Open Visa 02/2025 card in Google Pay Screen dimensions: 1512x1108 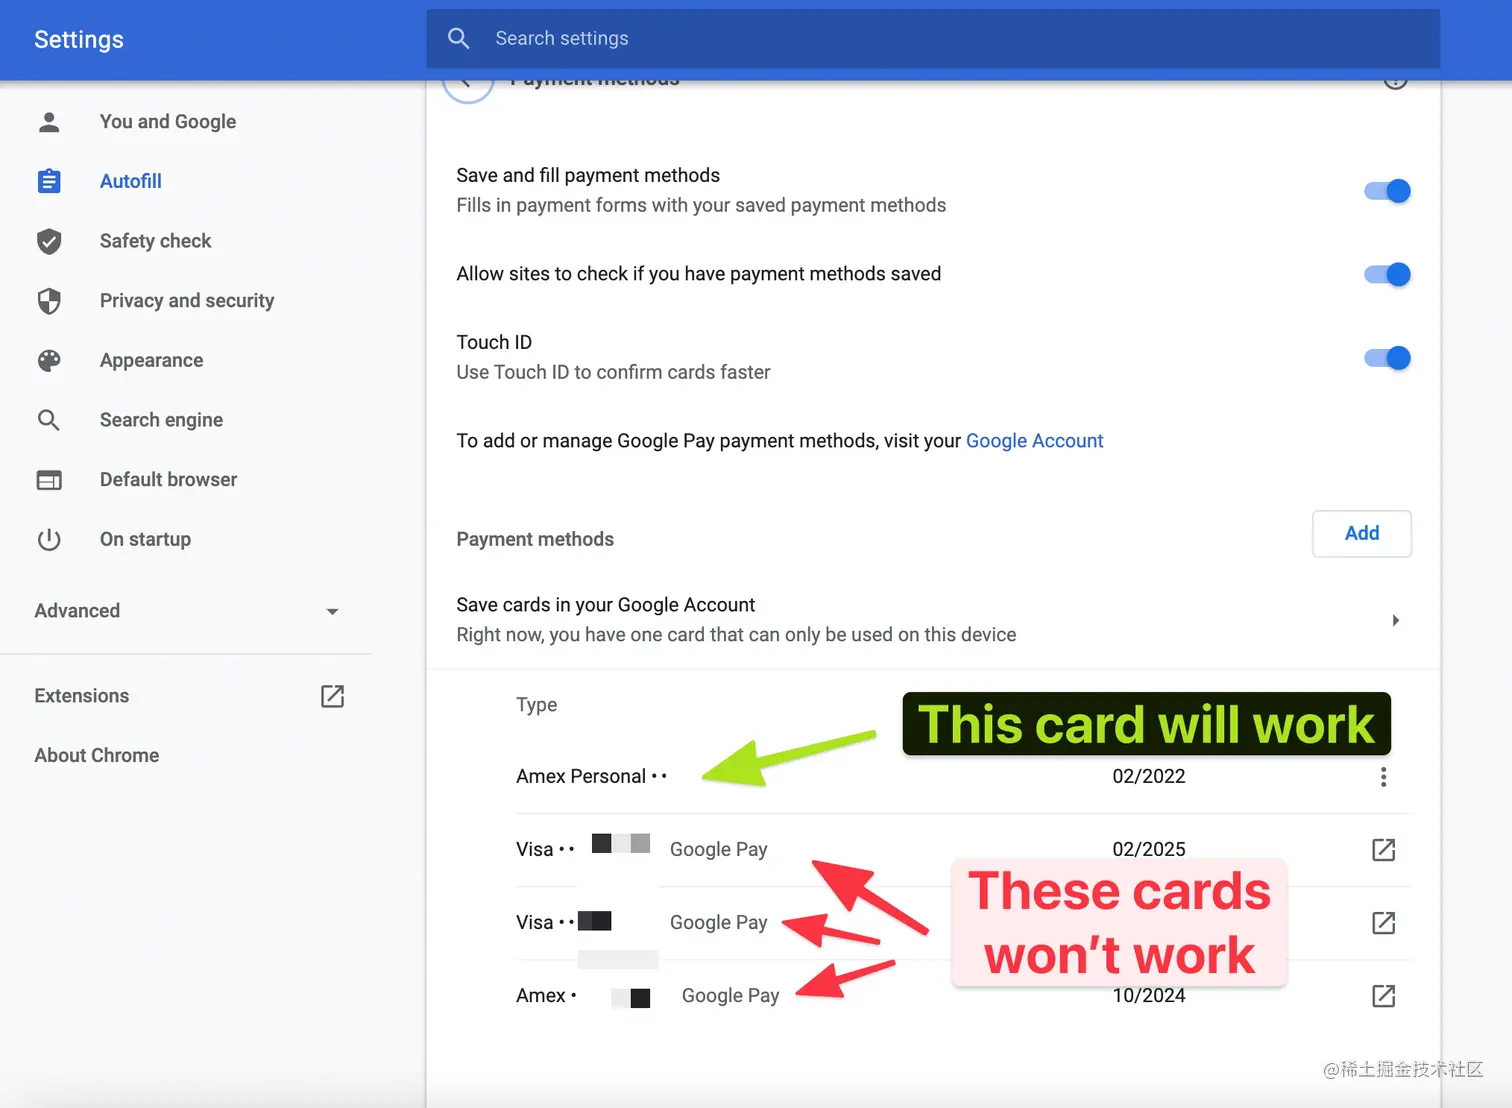[1383, 850]
